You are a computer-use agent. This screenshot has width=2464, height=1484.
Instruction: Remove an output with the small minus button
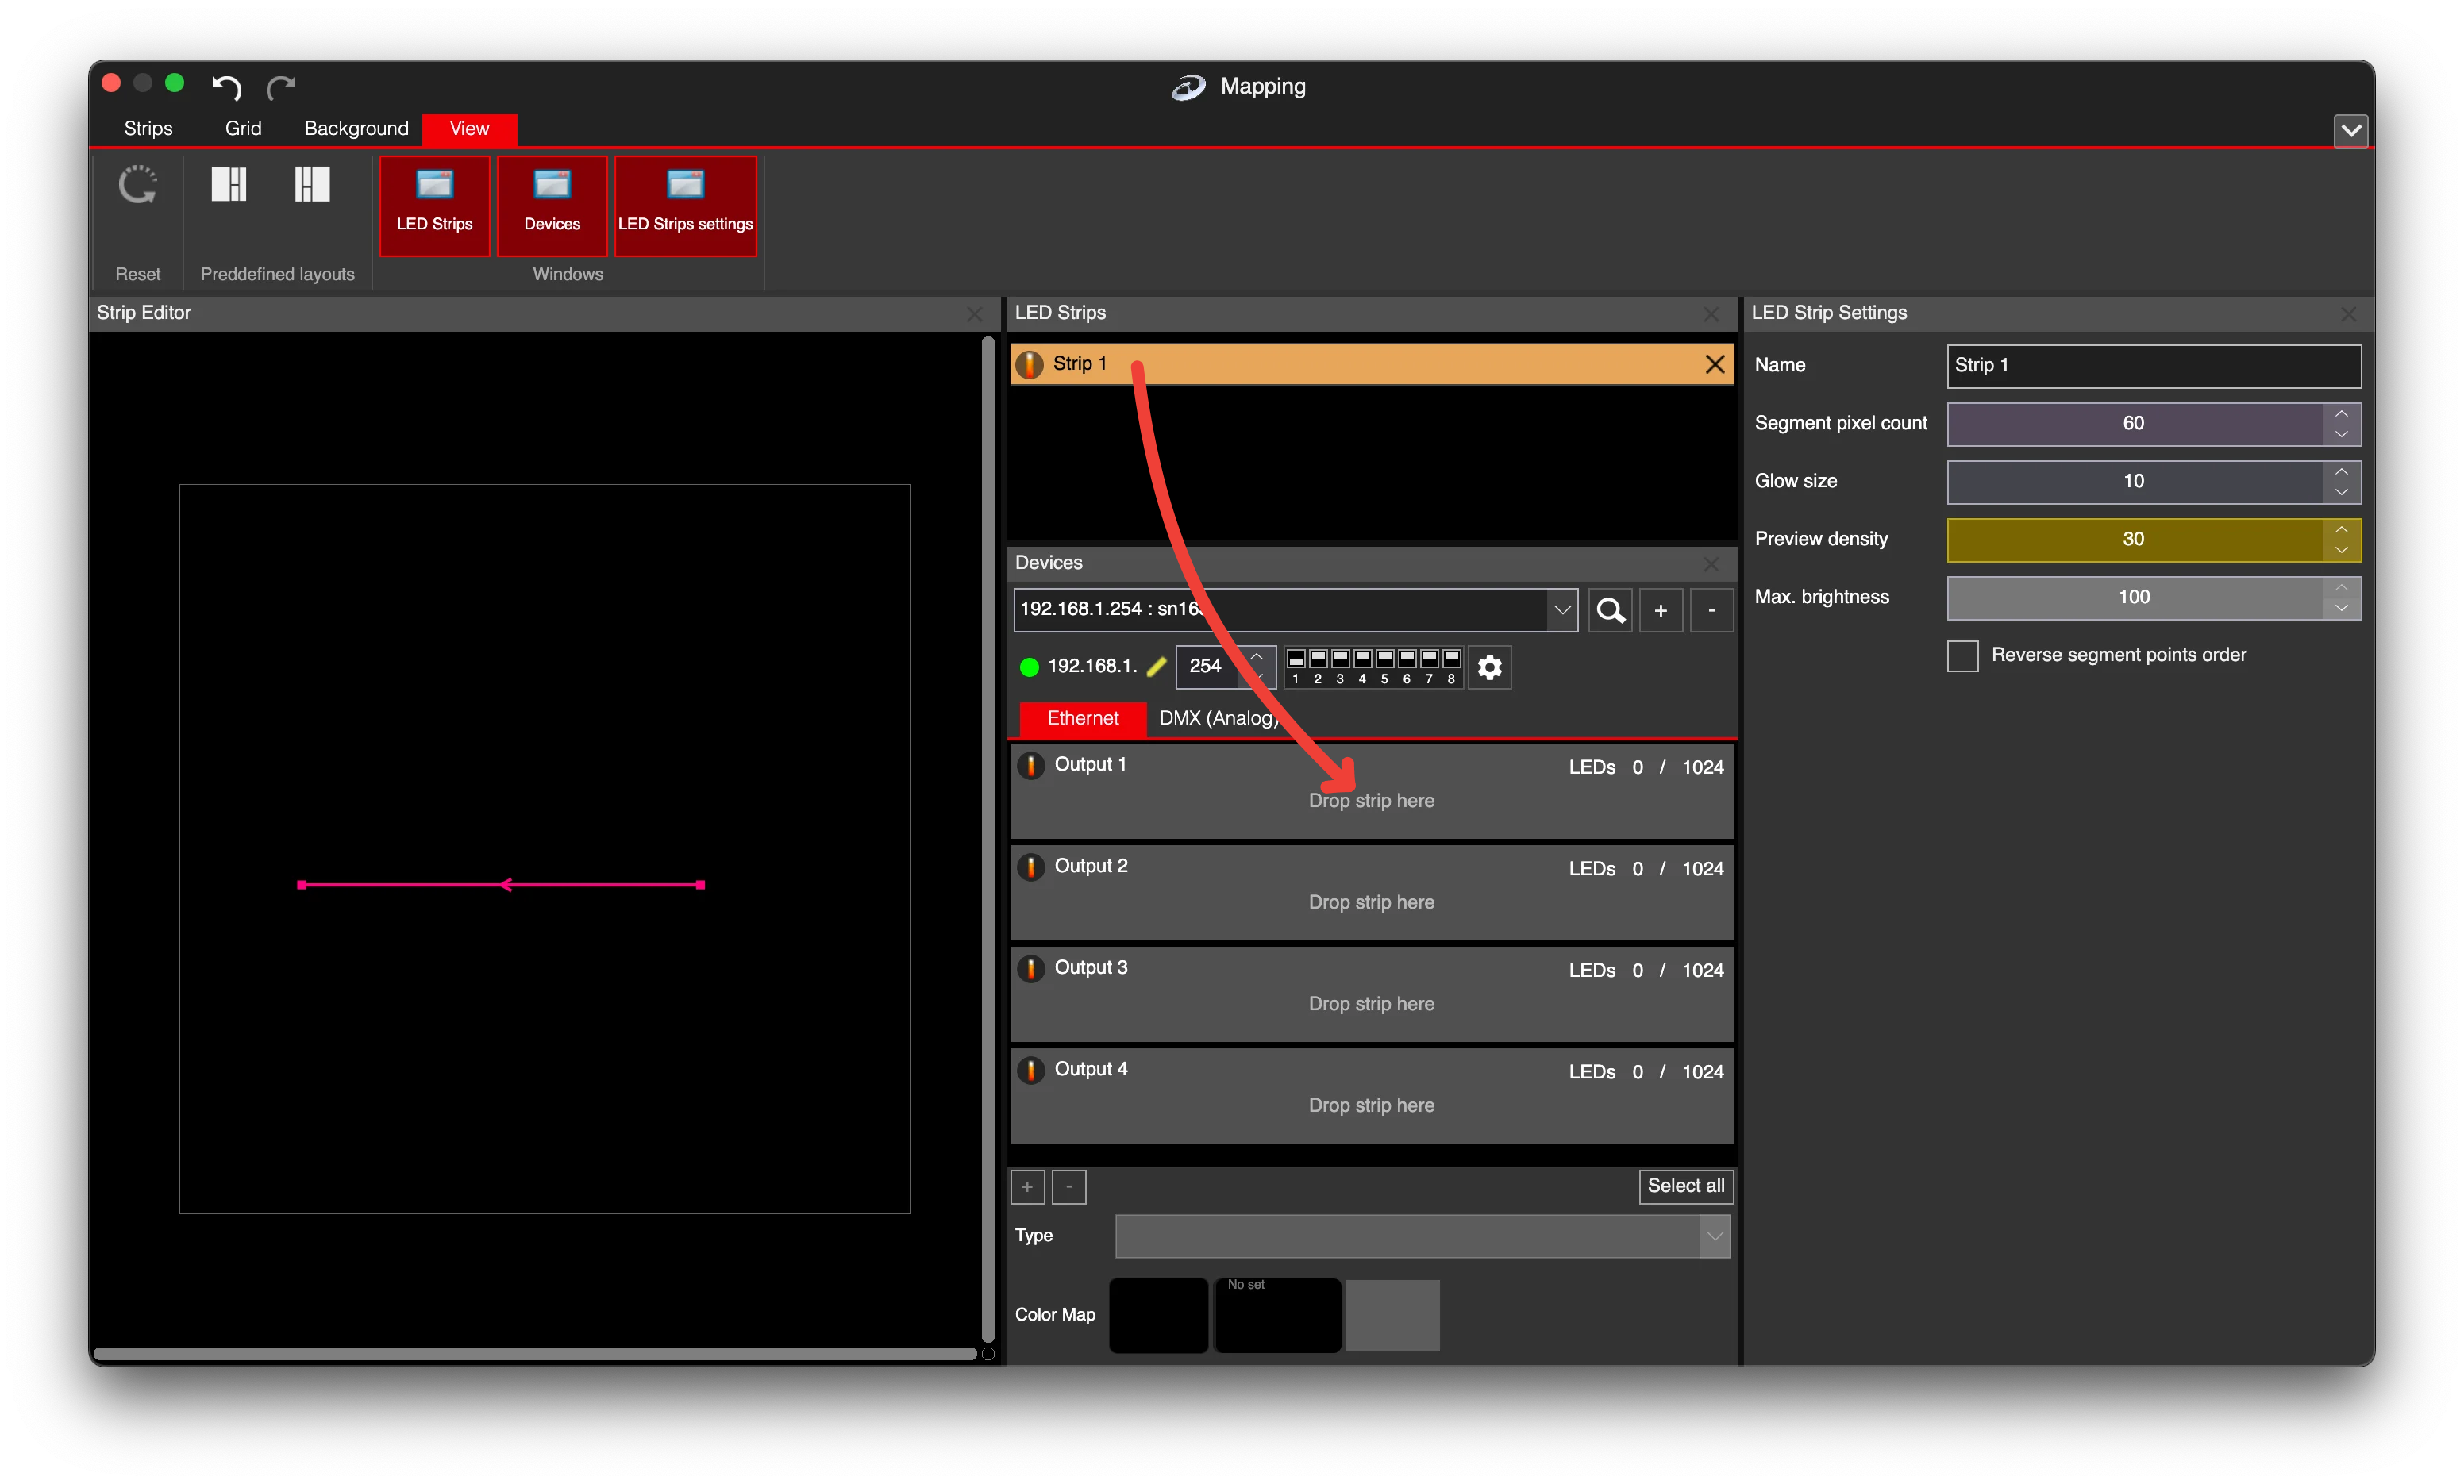(1069, 1187)
